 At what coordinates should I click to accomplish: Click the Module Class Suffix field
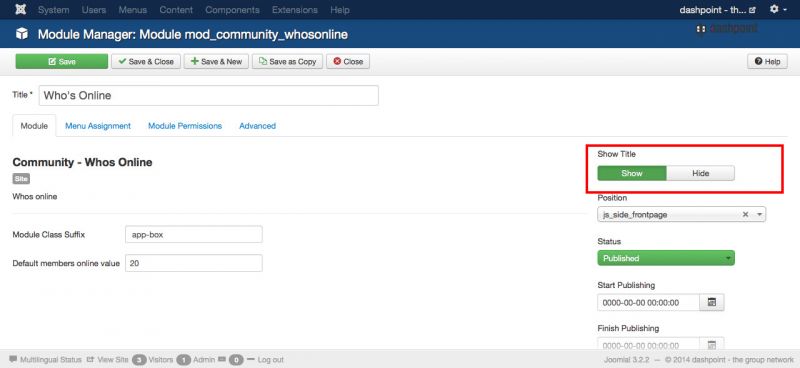tap(194, 234)
